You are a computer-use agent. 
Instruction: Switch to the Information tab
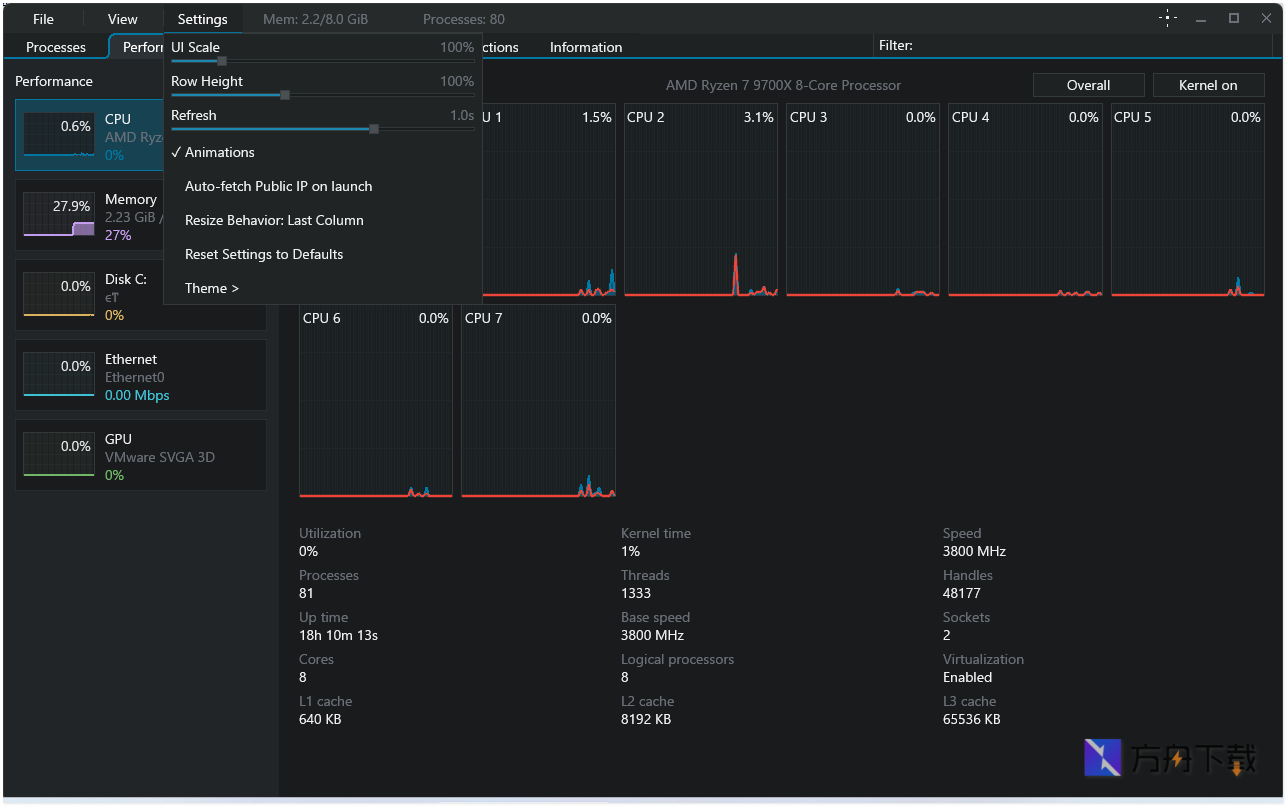click(x=586, y=47)
